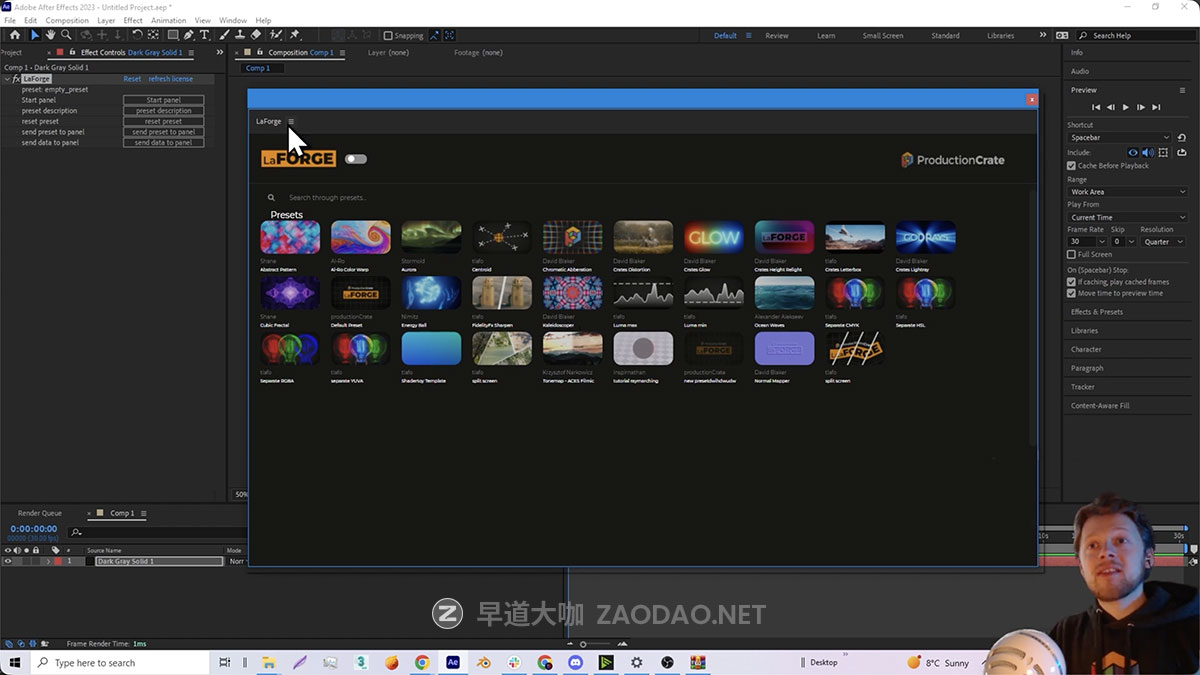Enable the Full Screen preview checkbox
Viewport: 1200px width, 675px height.
click(x=1071, y=254)
